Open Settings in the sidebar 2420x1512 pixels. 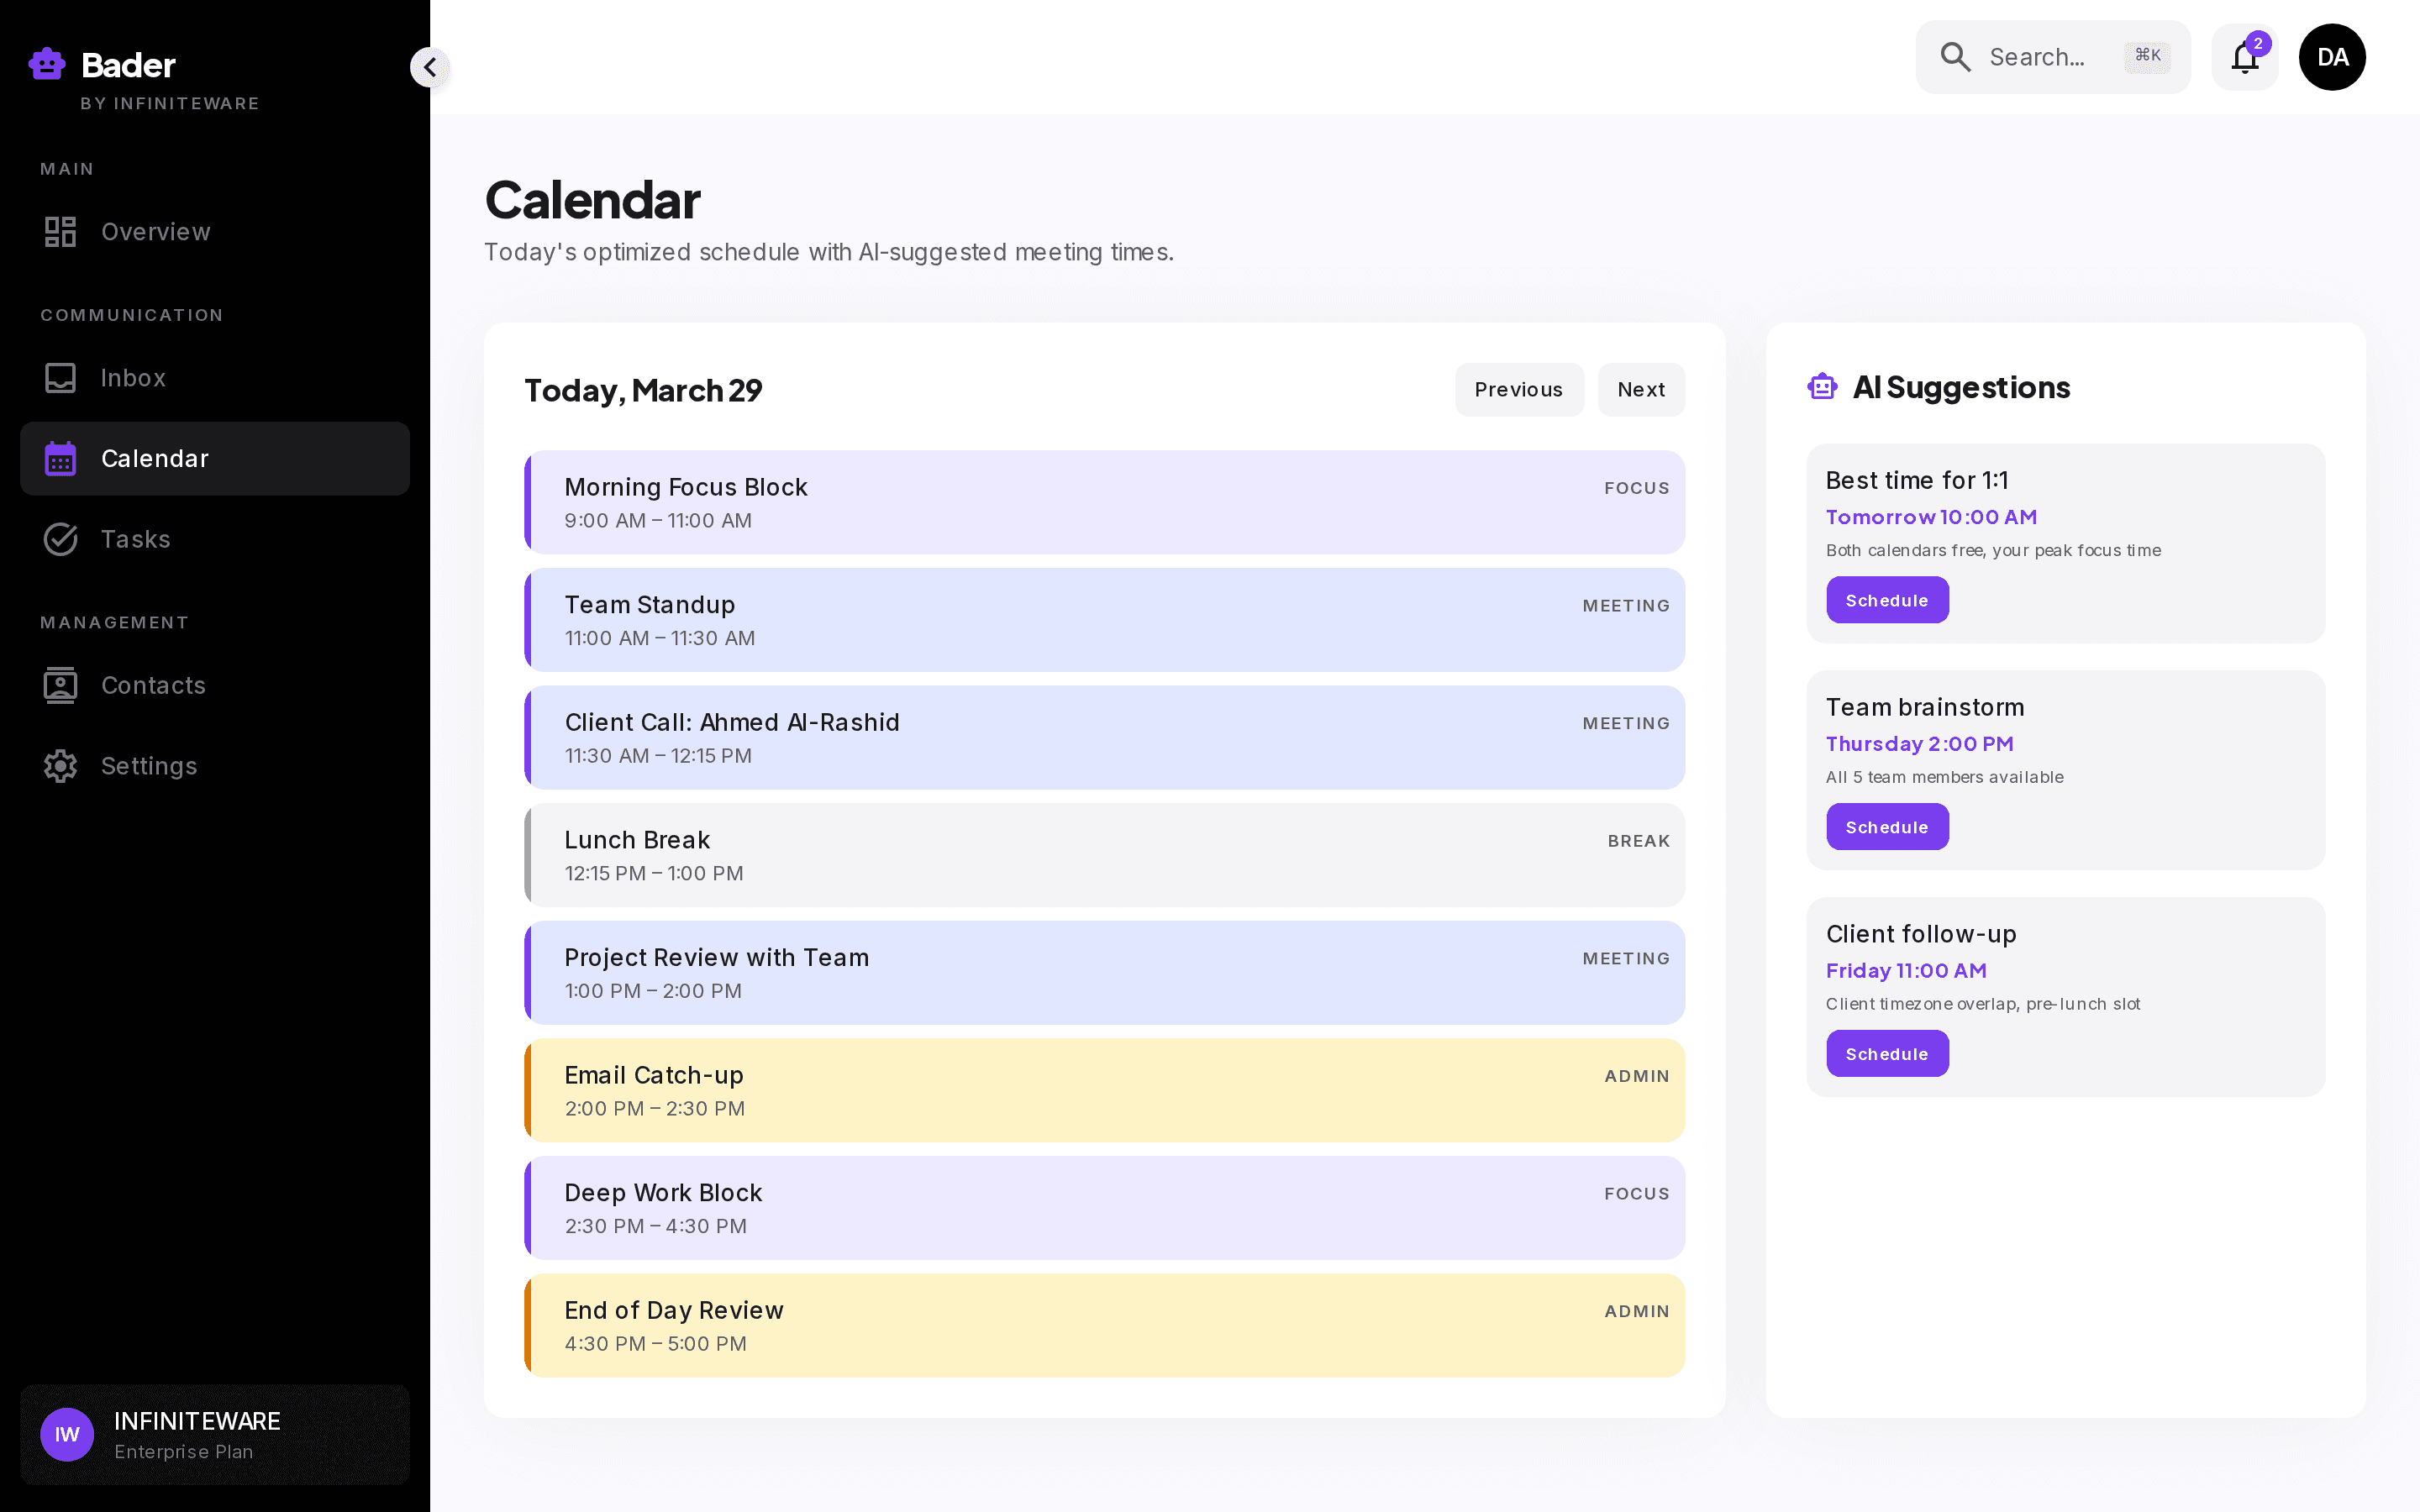click(215, 766)
